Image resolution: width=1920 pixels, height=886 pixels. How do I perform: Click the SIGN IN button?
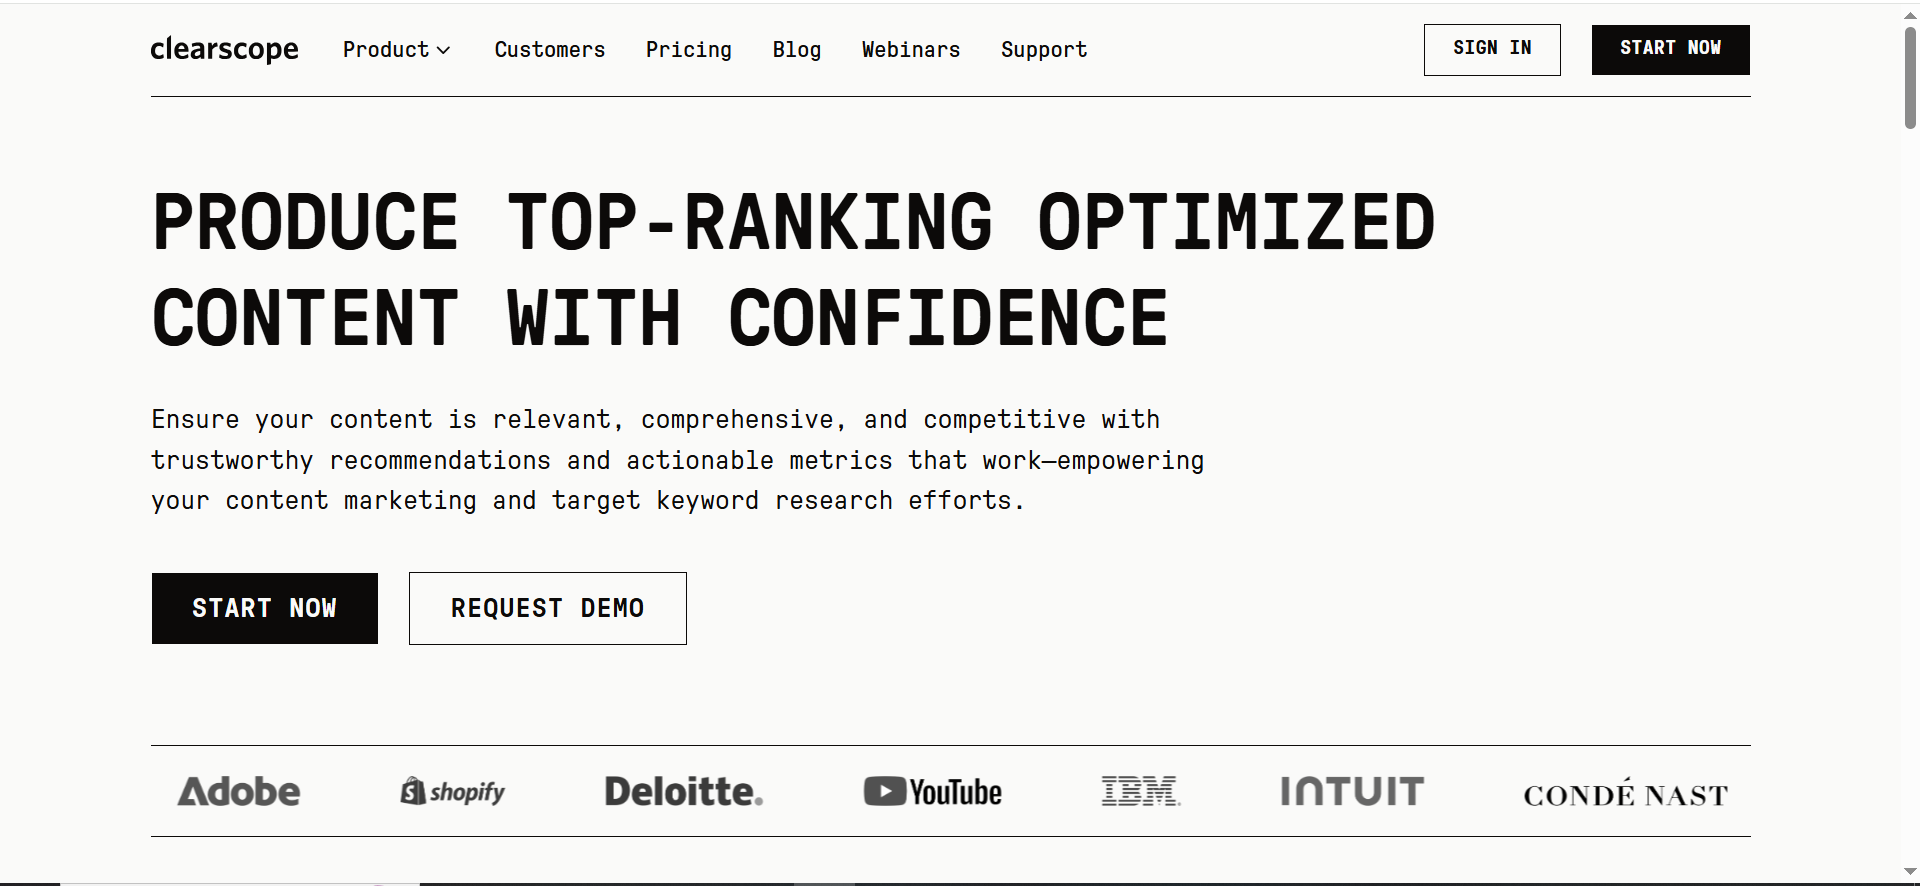[x=1491, y=49]
